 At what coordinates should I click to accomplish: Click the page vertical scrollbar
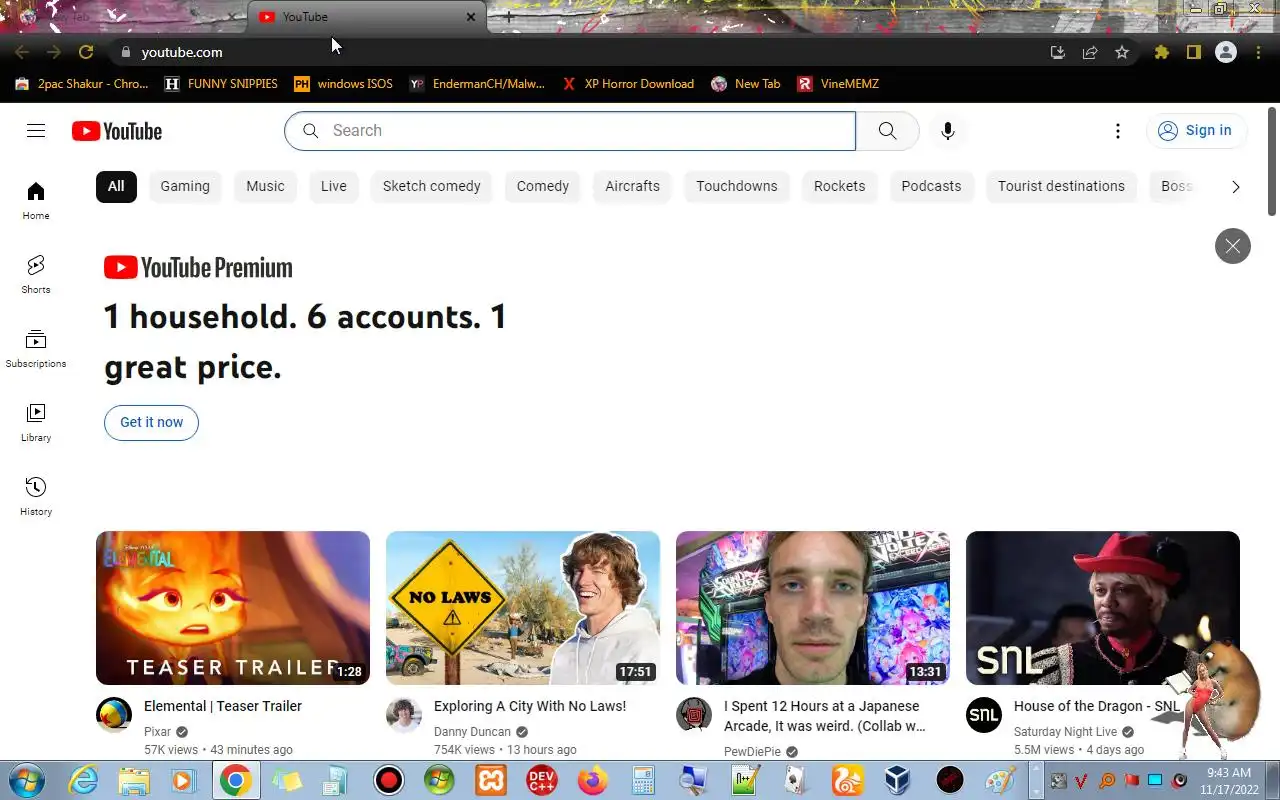pos(1272,160)
